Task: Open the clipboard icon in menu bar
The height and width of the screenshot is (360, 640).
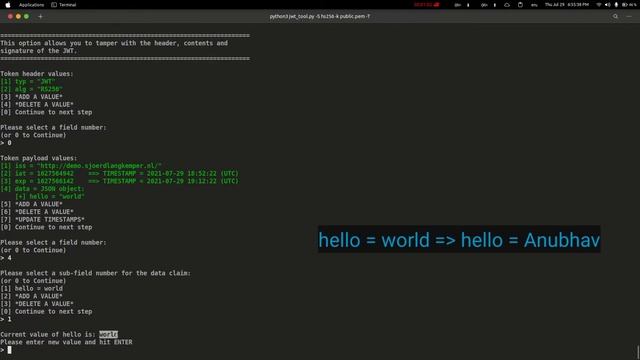Action: click(520, 5)
